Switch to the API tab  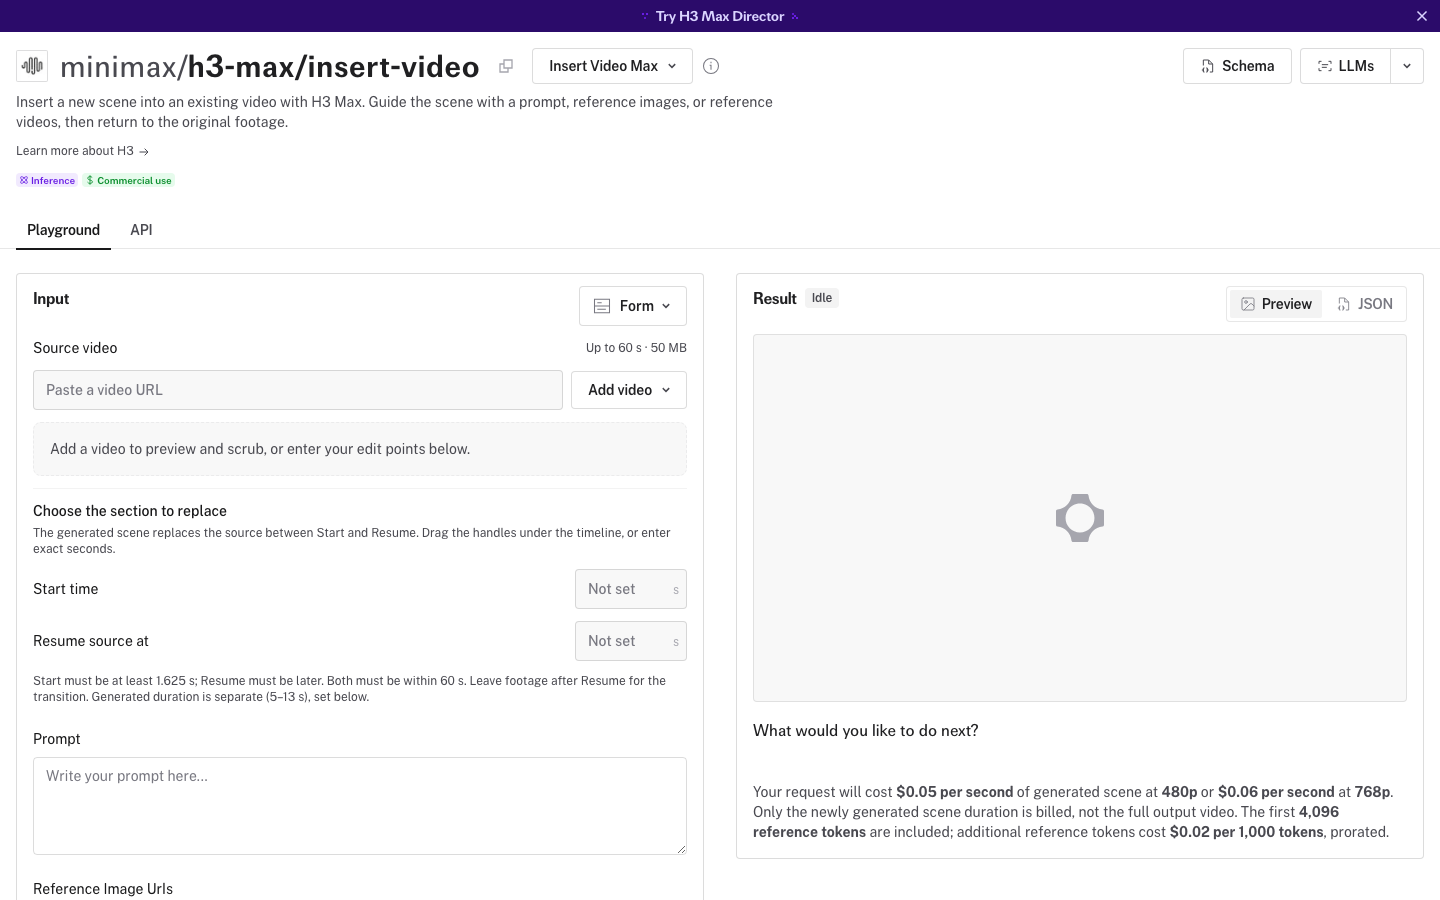[x=141, y=230]
